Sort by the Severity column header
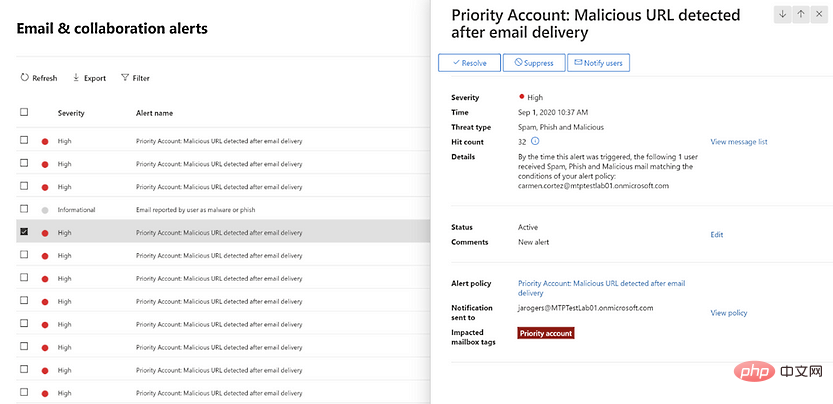This screenshot has width=833, height=404. (71, 113)
